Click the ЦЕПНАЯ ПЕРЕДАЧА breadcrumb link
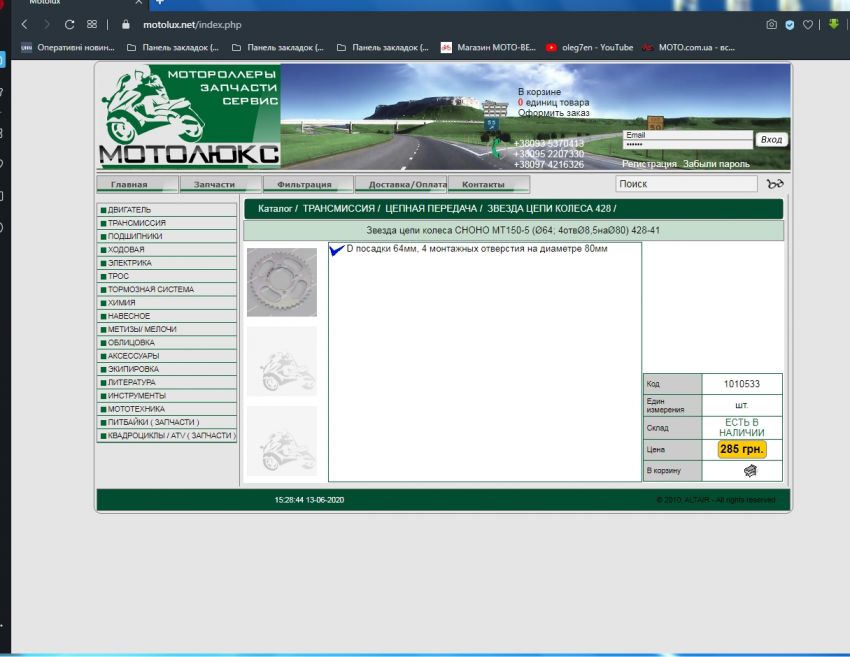 coord(431,209)
